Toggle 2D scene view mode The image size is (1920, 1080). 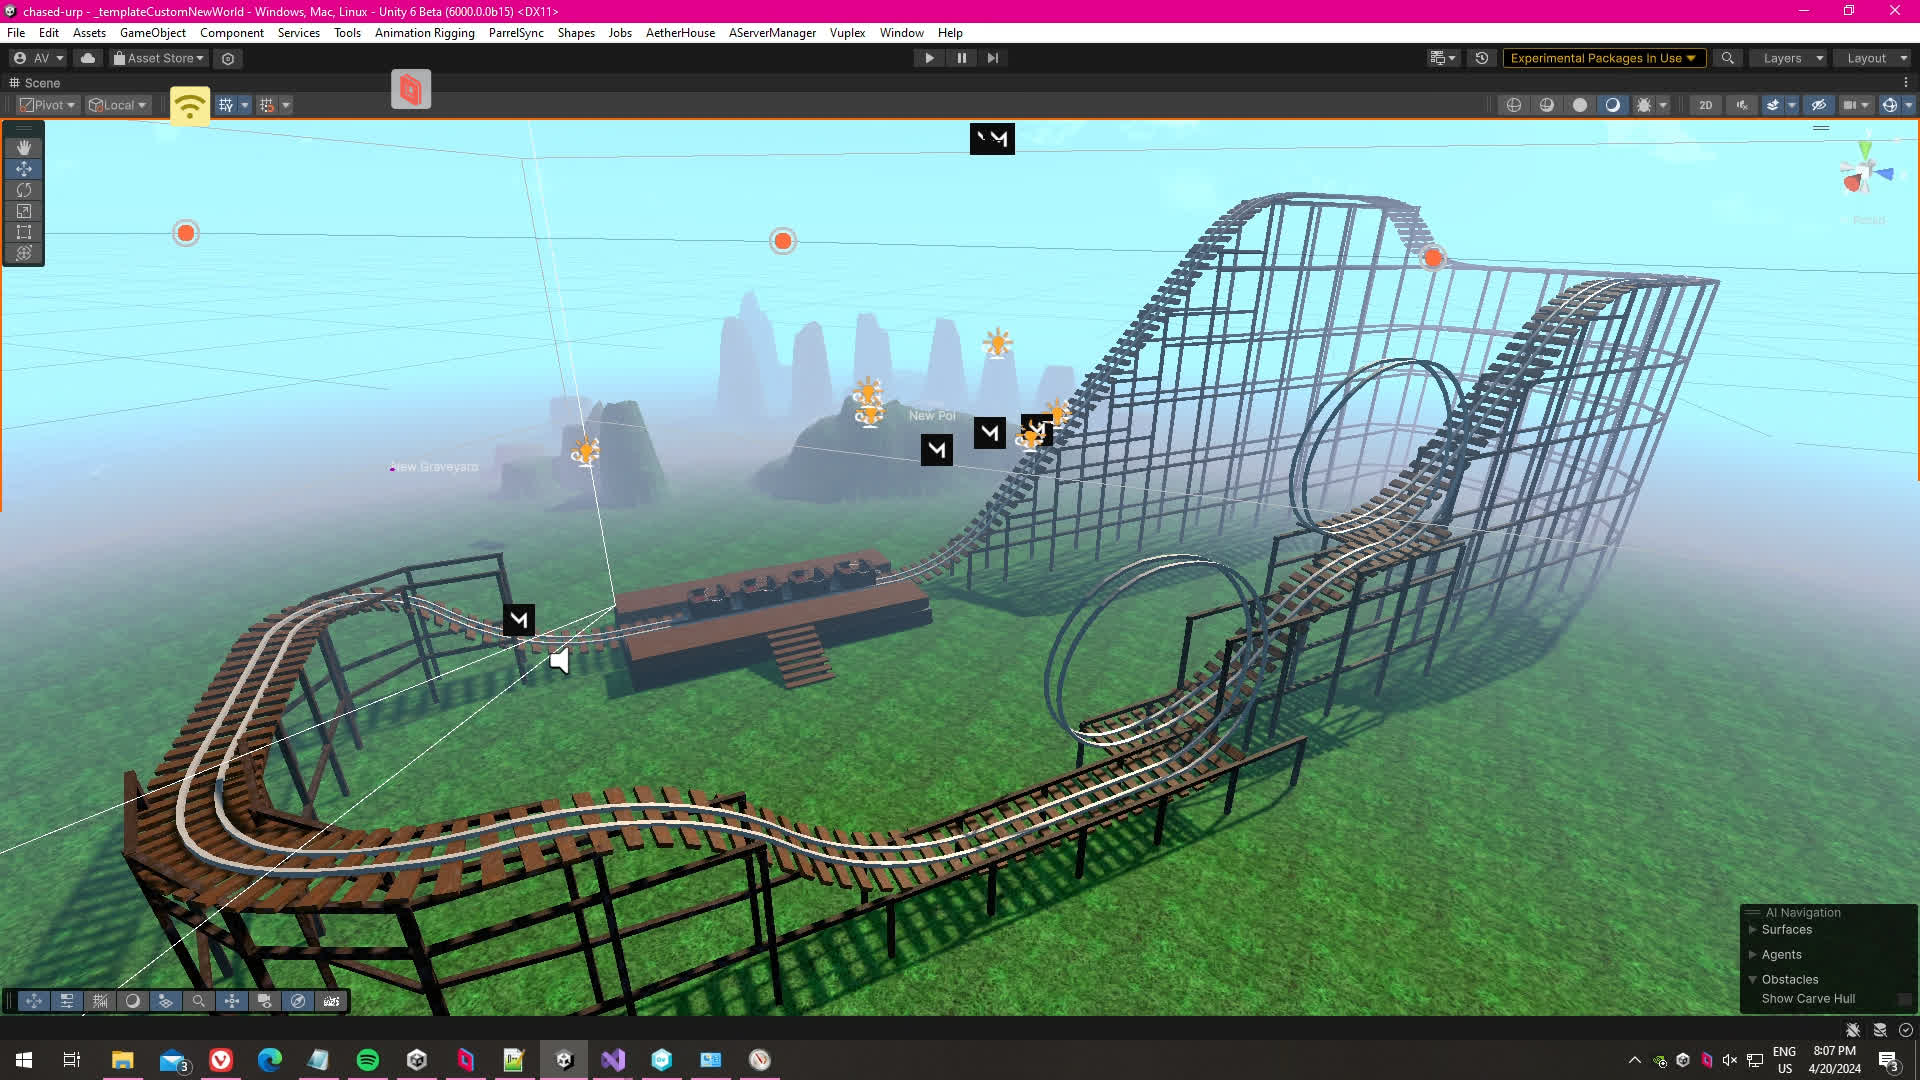pyautogui.click(x=1705, y=105)
